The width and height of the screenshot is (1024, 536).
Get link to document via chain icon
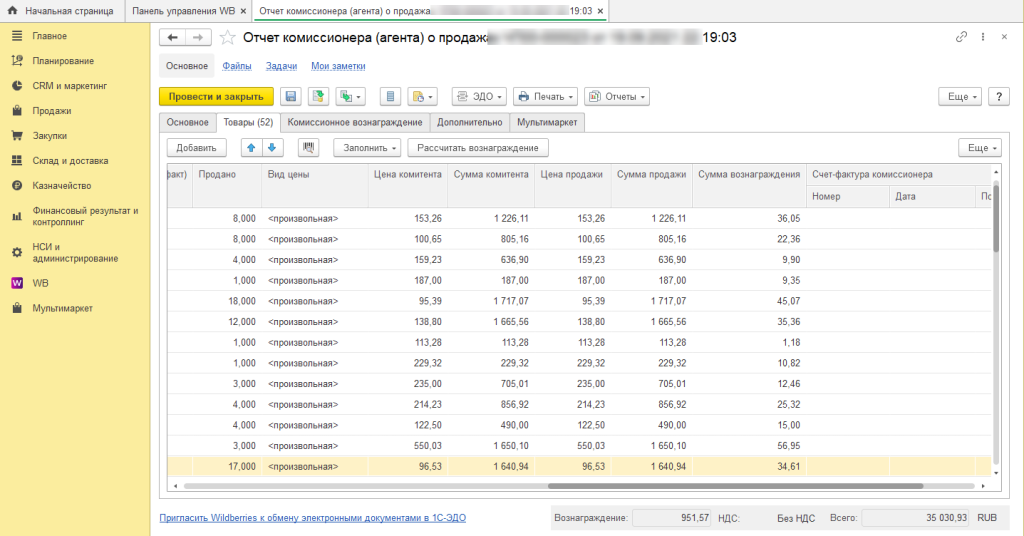[961, 37]
